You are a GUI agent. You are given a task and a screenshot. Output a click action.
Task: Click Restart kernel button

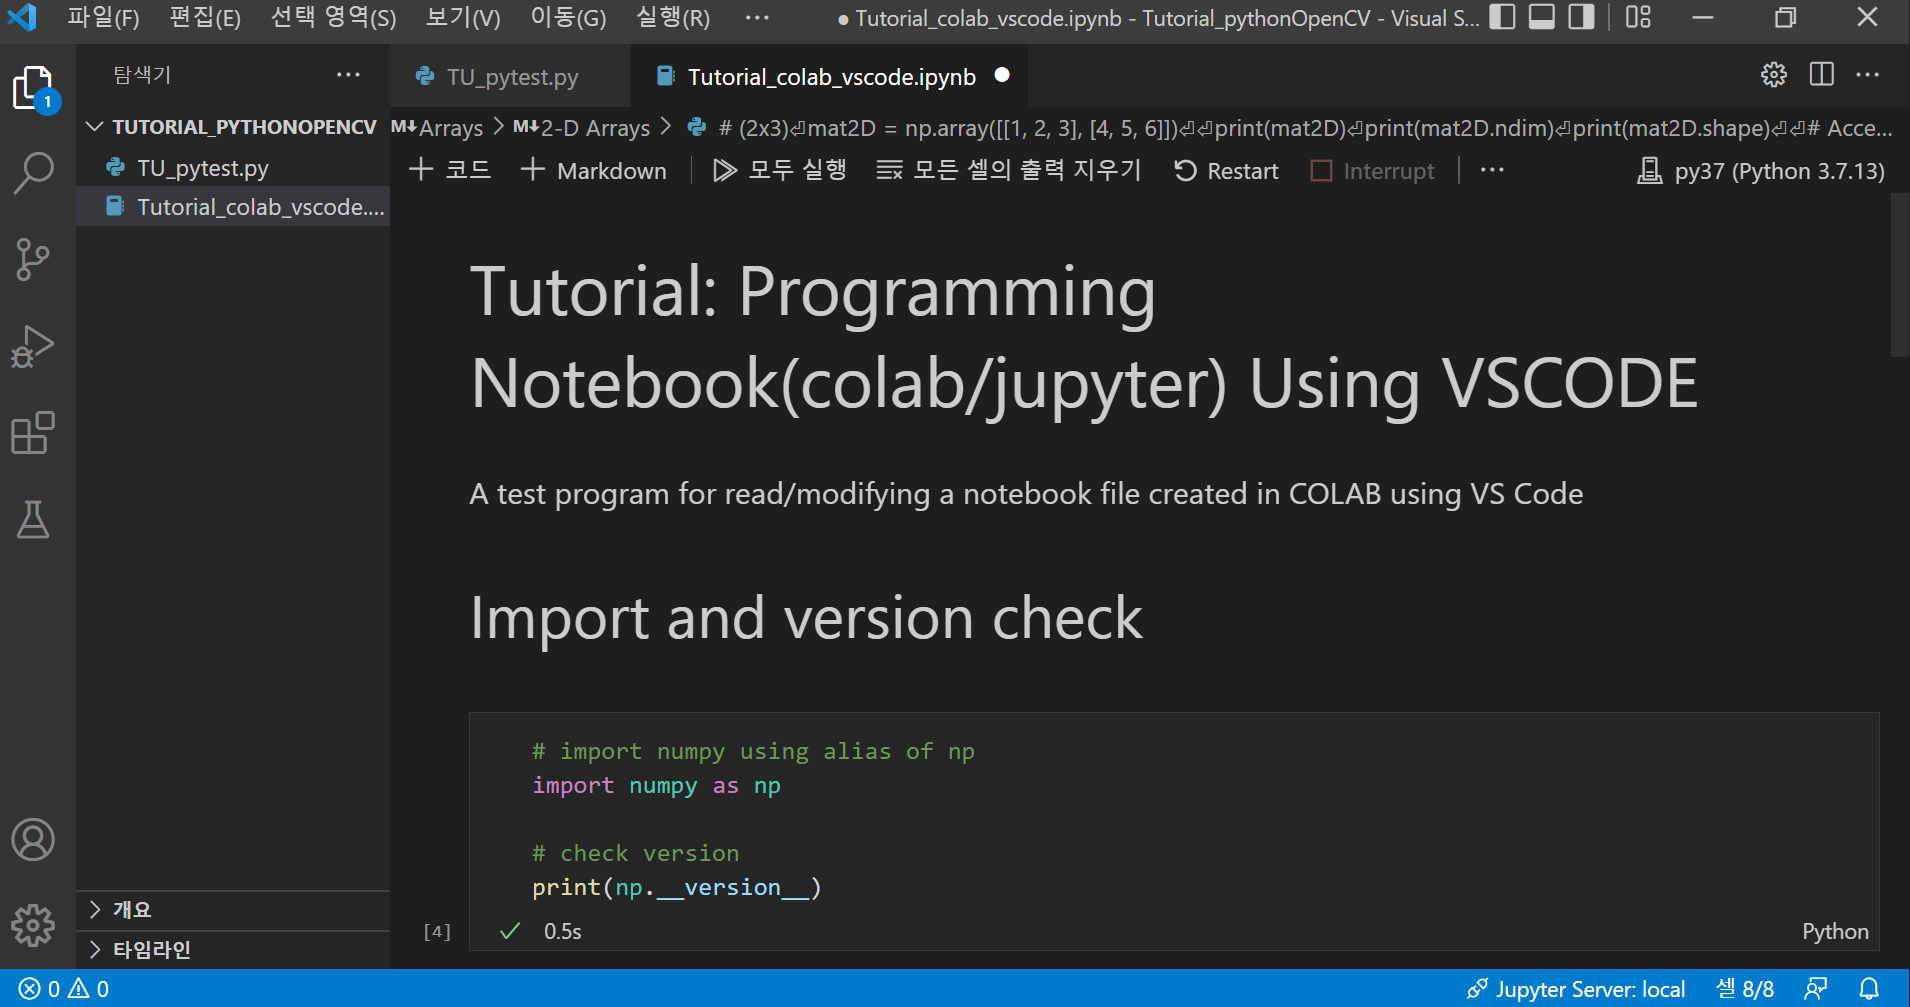tap(1226, 171)
